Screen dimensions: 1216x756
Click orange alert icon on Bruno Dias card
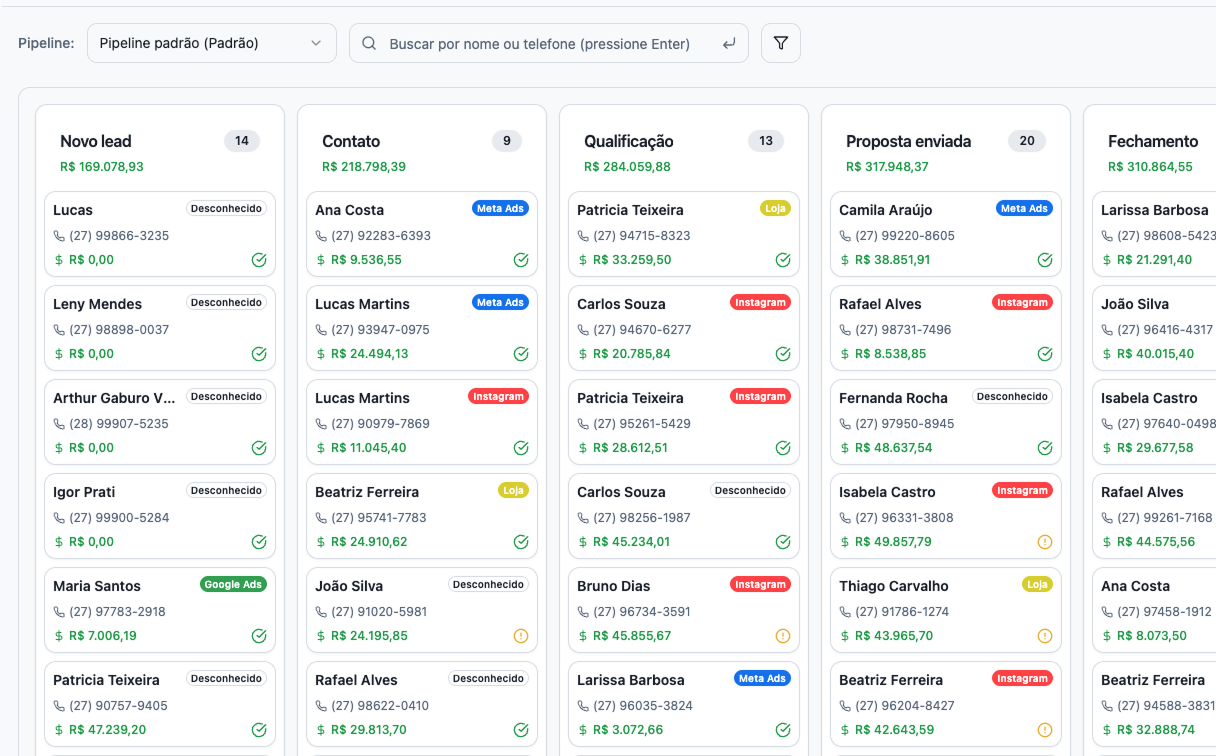[783, 636]
